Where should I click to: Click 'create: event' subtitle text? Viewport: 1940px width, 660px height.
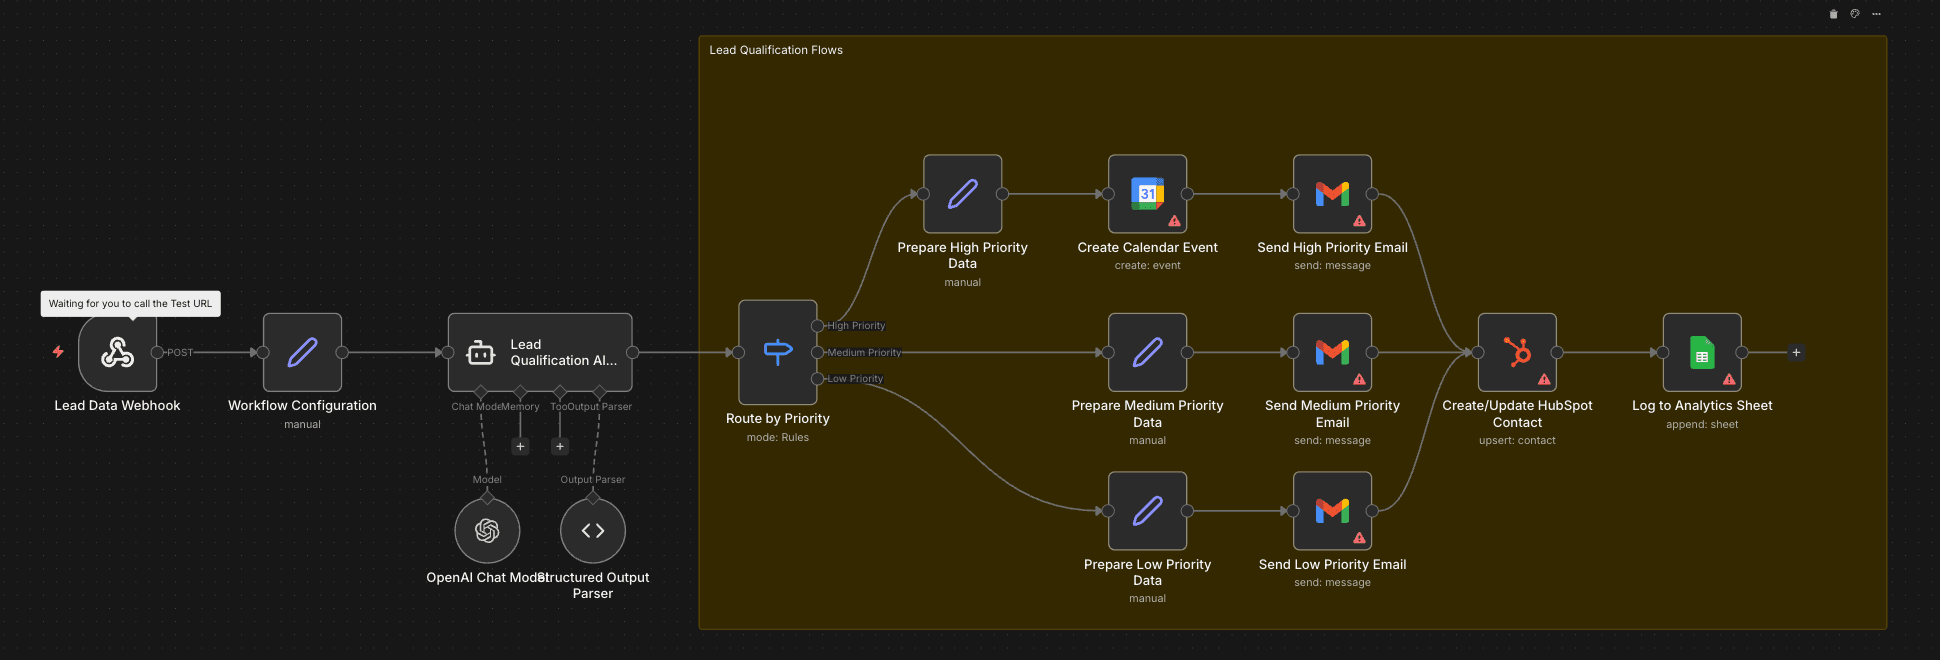tap(1147, 265)
